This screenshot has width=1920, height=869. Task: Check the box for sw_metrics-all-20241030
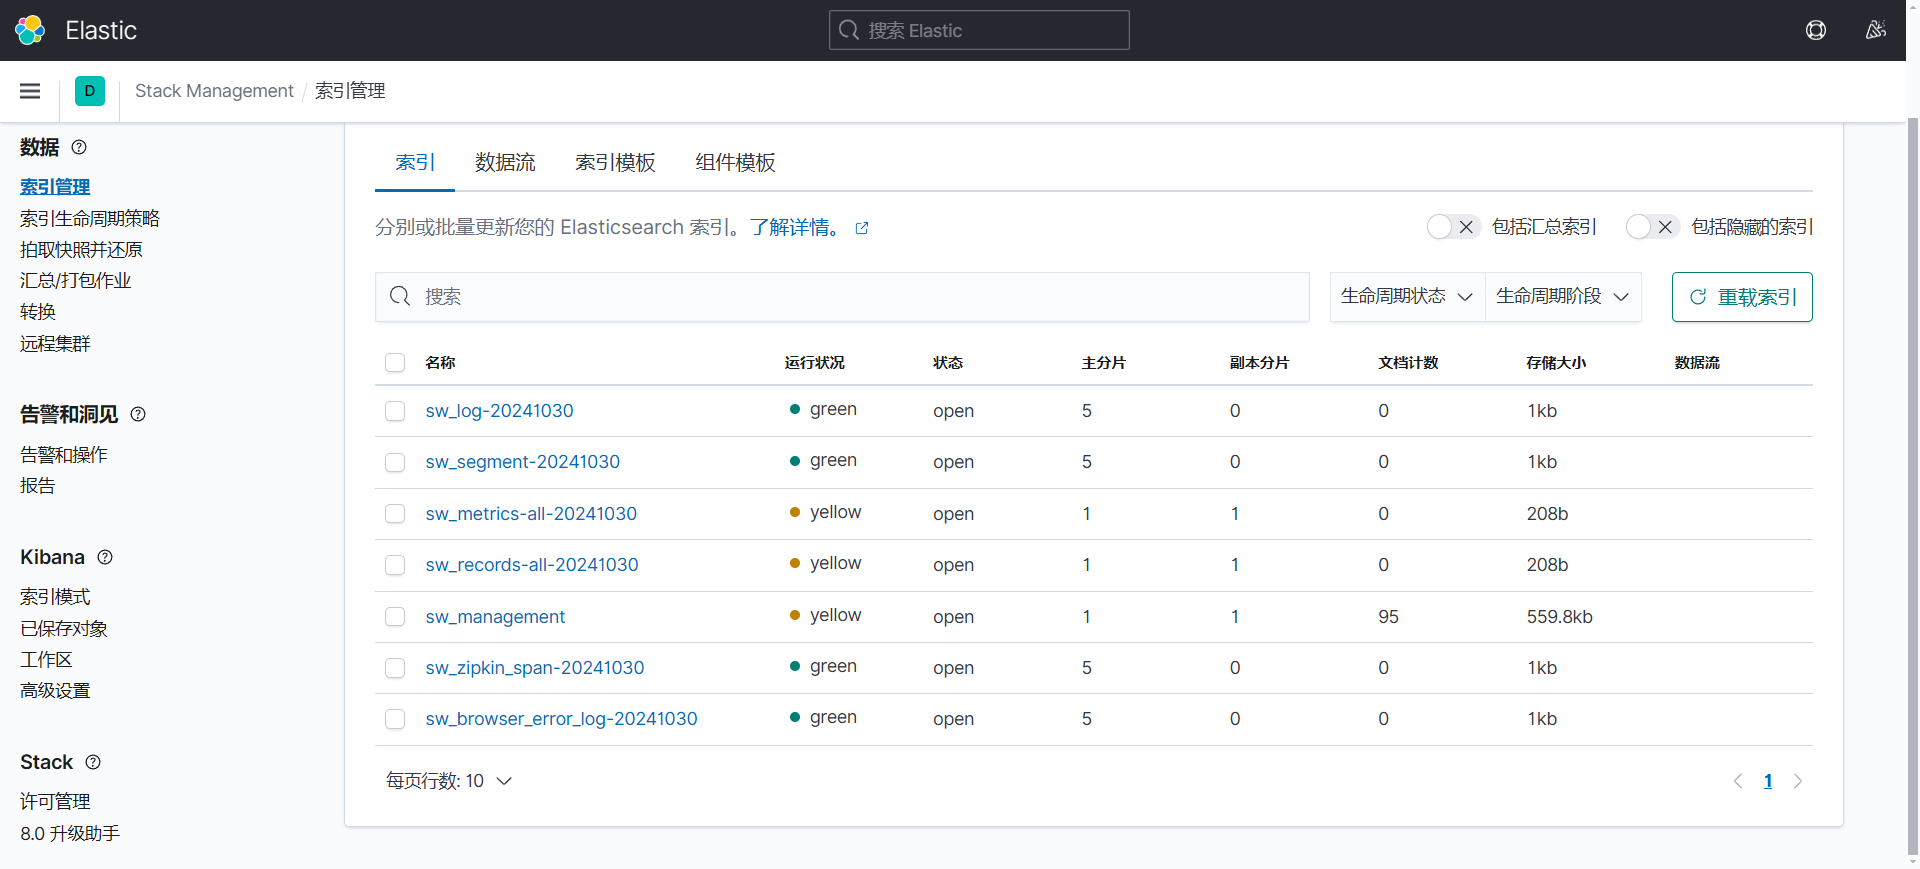[395, 514]
